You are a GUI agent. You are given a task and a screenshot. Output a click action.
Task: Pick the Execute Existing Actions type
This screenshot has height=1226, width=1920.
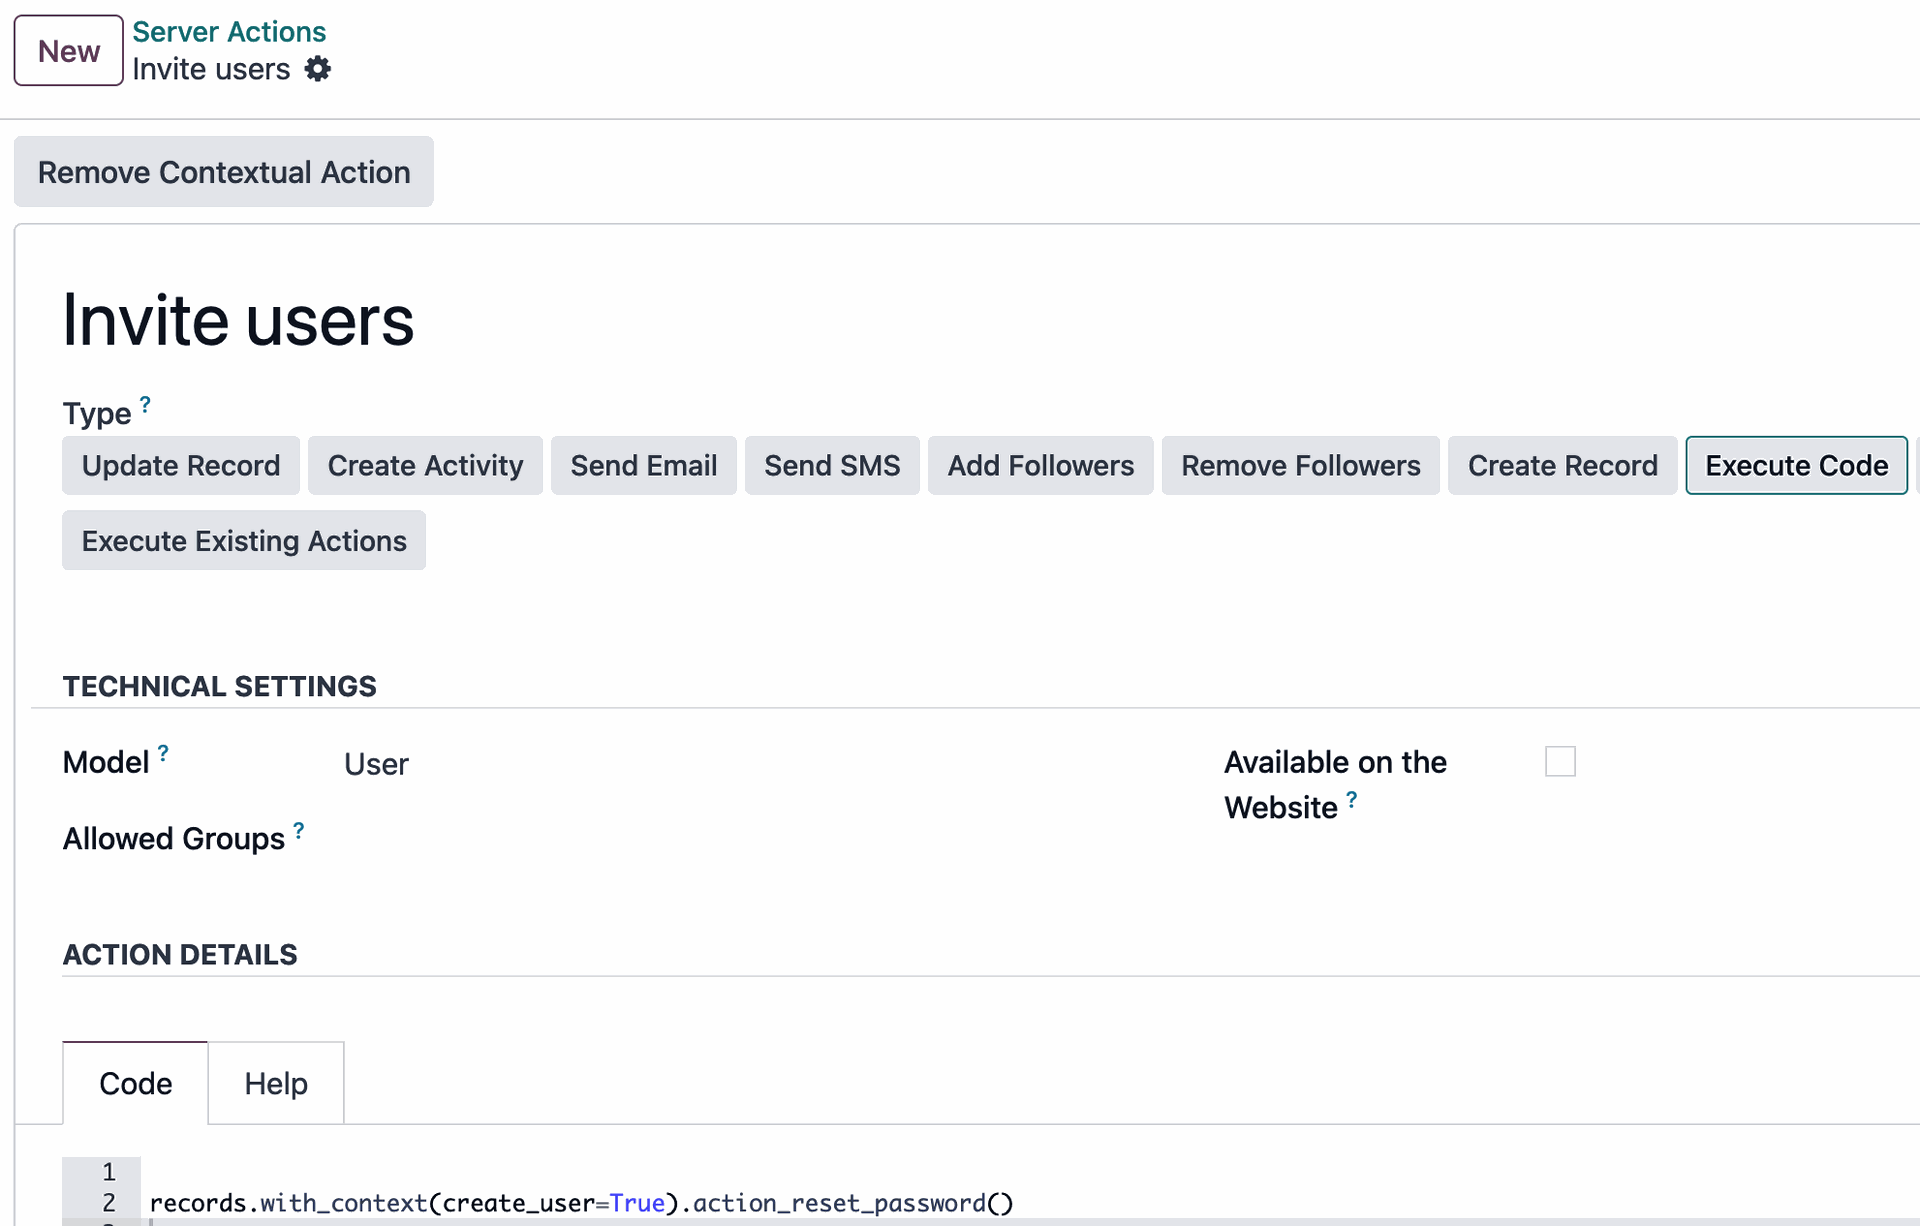point(244,540)
